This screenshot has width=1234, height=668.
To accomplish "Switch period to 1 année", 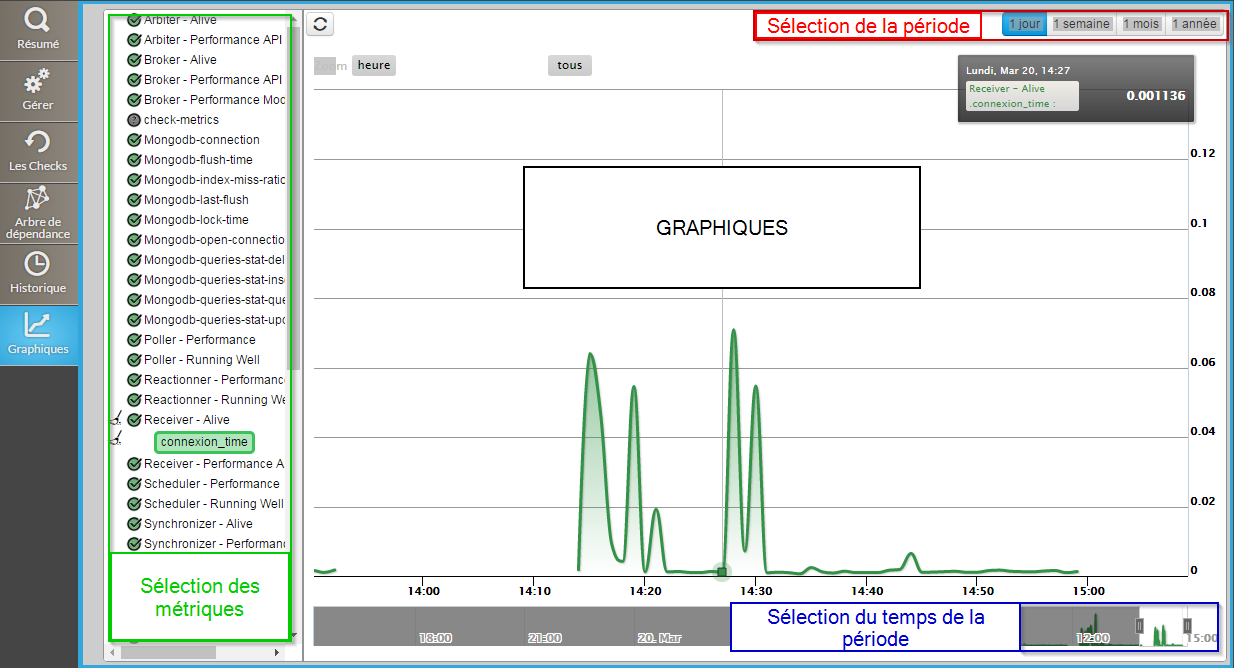I will click(x=1194, y=24).
